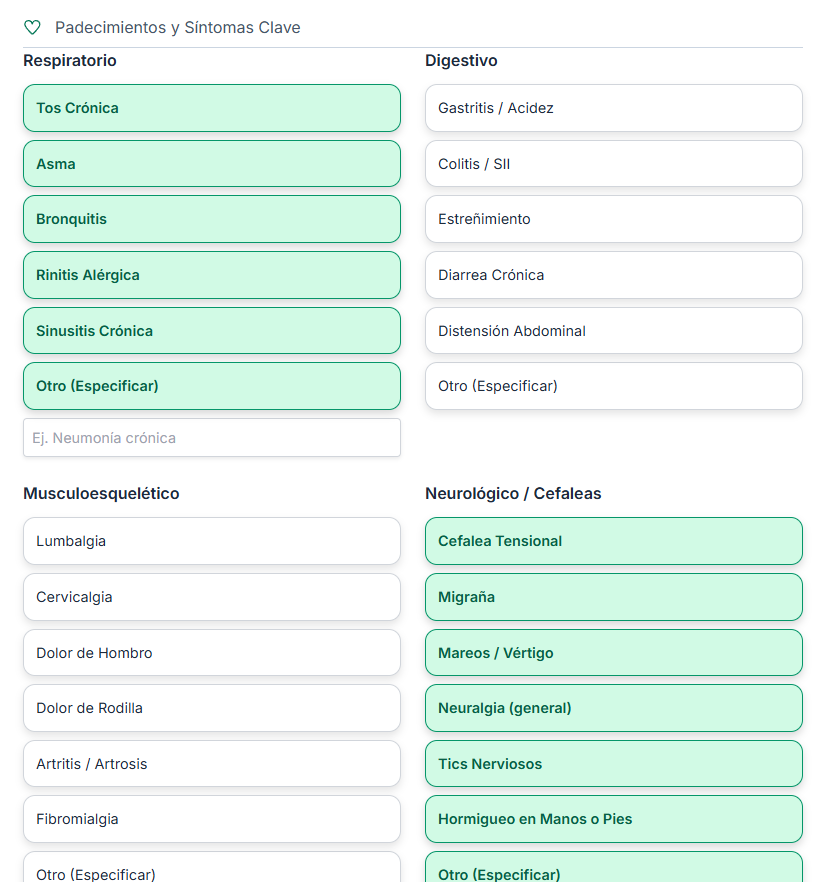Disable the Asma selection
This screenshot has height=882, width=825.
pyautogui.click(x=211, y=163)
